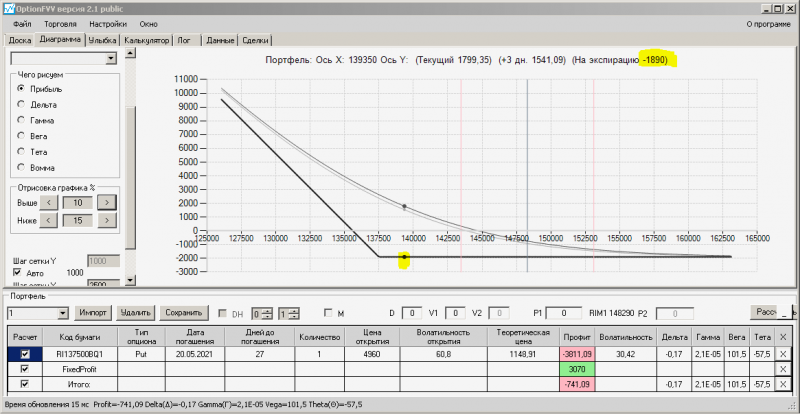800x414 pixels.
Task: Click the Импорт button
Action: [93, 313]
